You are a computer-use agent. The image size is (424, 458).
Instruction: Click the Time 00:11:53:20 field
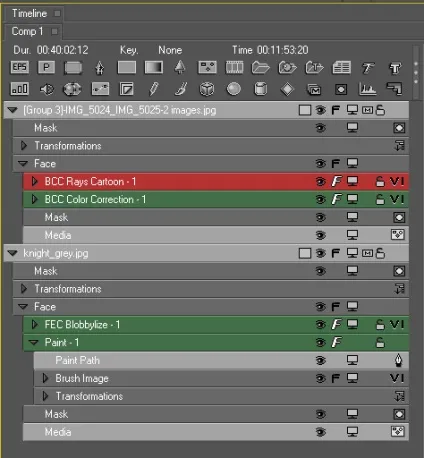pyautogui.click(x=270, y=50)
